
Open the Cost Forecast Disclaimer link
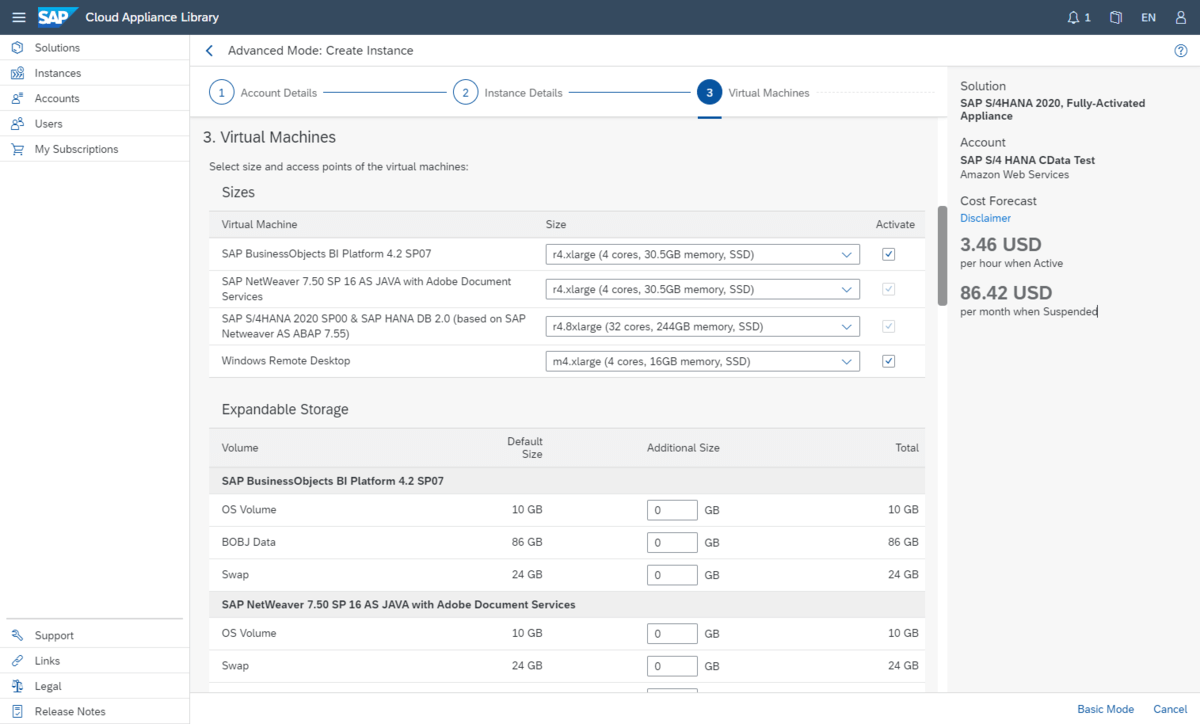[x=985, y=218]
